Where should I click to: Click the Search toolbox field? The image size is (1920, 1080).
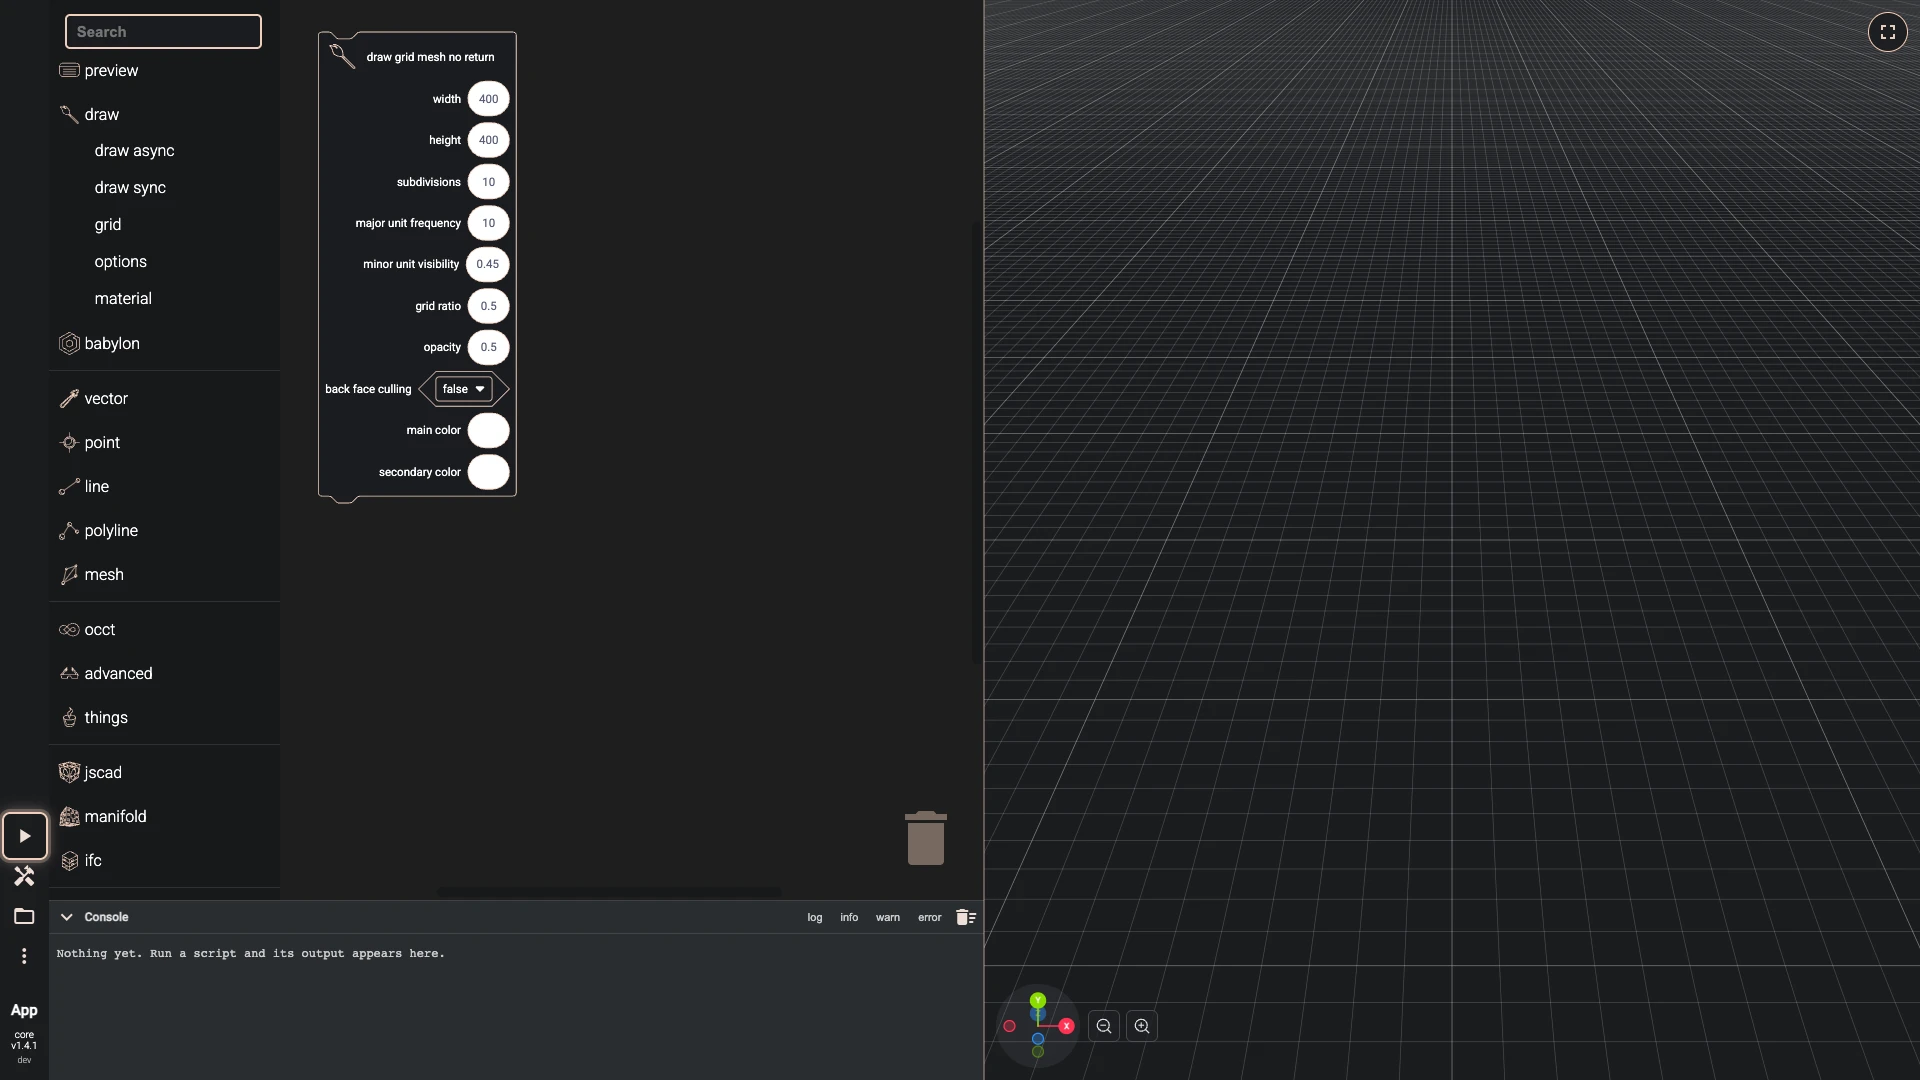tap(163, 31)
